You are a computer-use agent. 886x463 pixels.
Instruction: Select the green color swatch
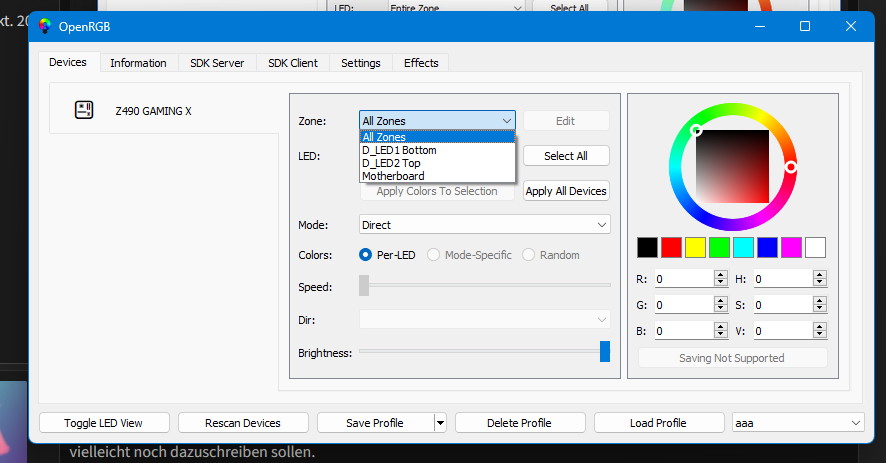coord(719,248)
